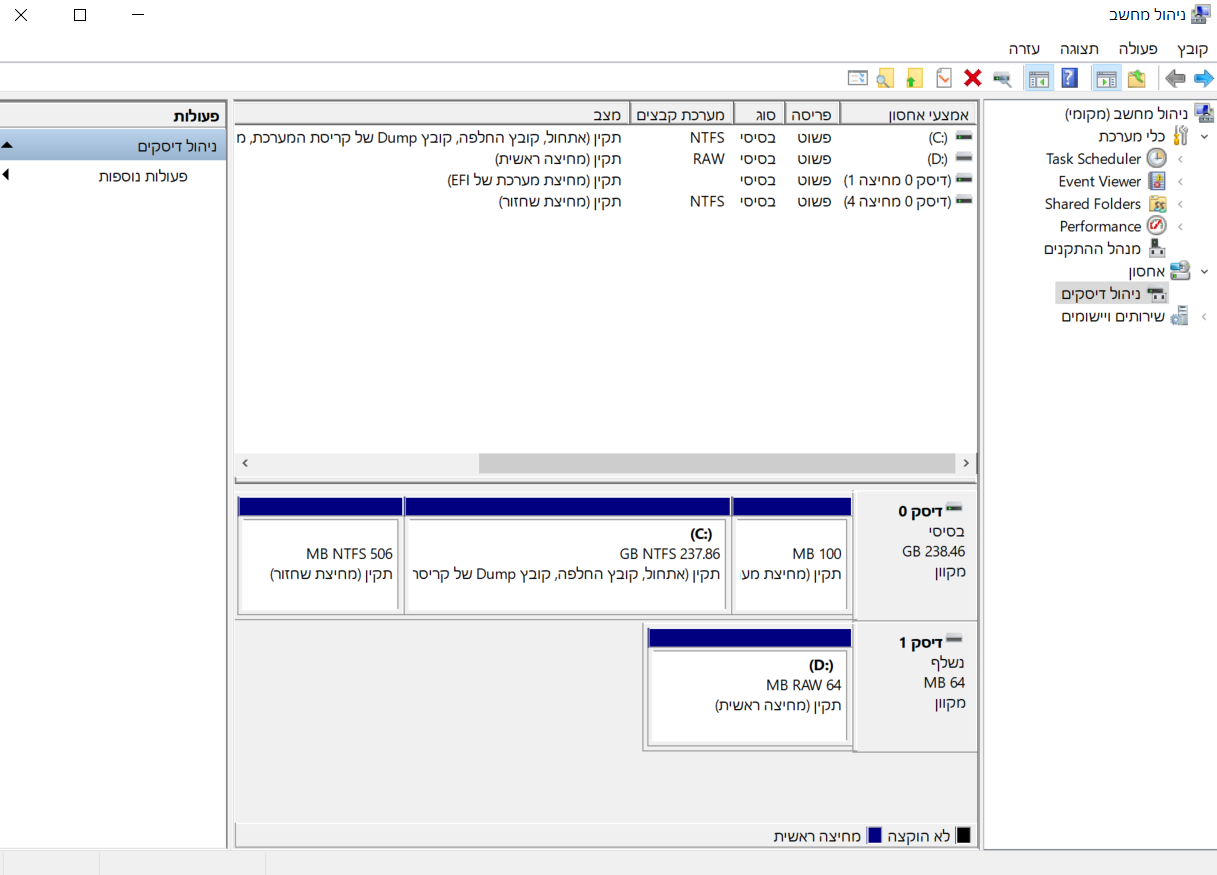Viewport: 1217px width, 875px height.
Task: Select the מנהל ההתקנים tree item
Action: 1105,249
